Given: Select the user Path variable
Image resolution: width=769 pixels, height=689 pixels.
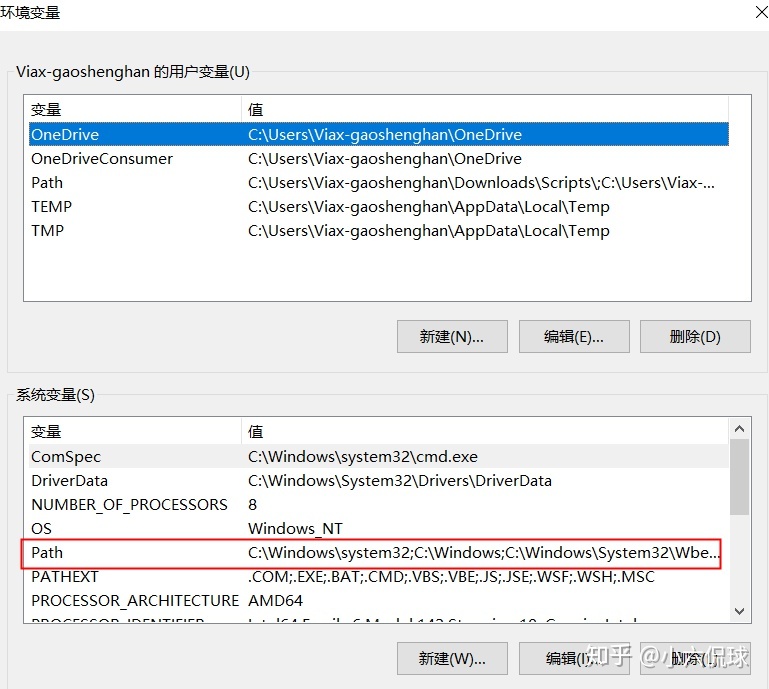Looking at the screenshot, I should tap(379, 182).
